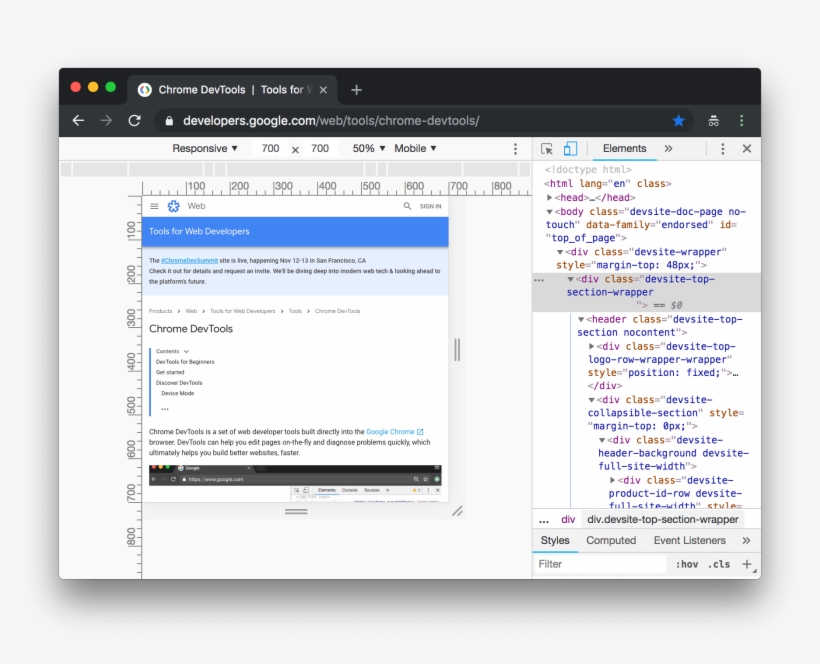Screen dimensions: 820x664
Task: Switch to the Styles tab
Action: [555, 540]
